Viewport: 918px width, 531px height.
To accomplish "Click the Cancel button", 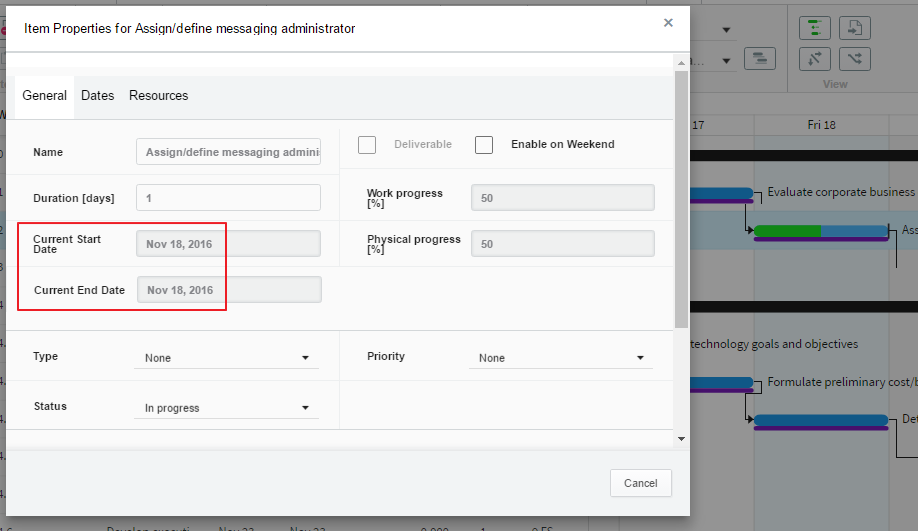I will [640, 483].
